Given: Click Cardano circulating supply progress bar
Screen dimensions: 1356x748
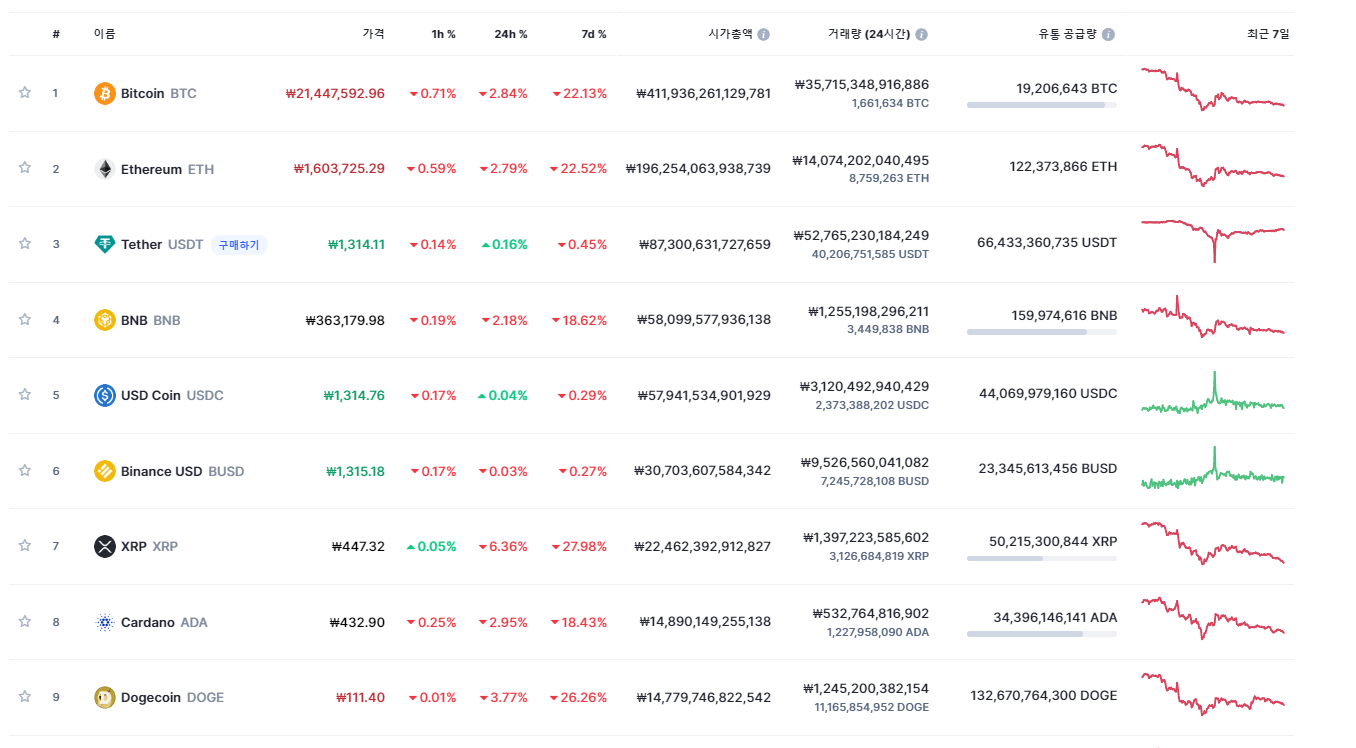Looking at the screenshot, I should [x=1042, y=634].
